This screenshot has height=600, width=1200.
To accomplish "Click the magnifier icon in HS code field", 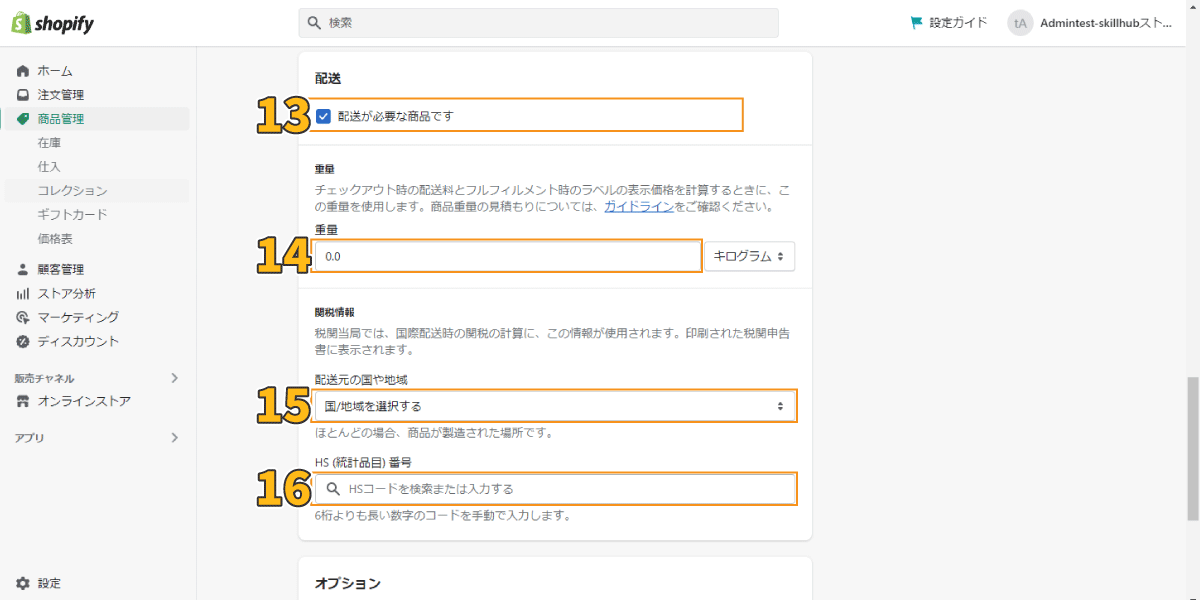I will pos(334,489).
